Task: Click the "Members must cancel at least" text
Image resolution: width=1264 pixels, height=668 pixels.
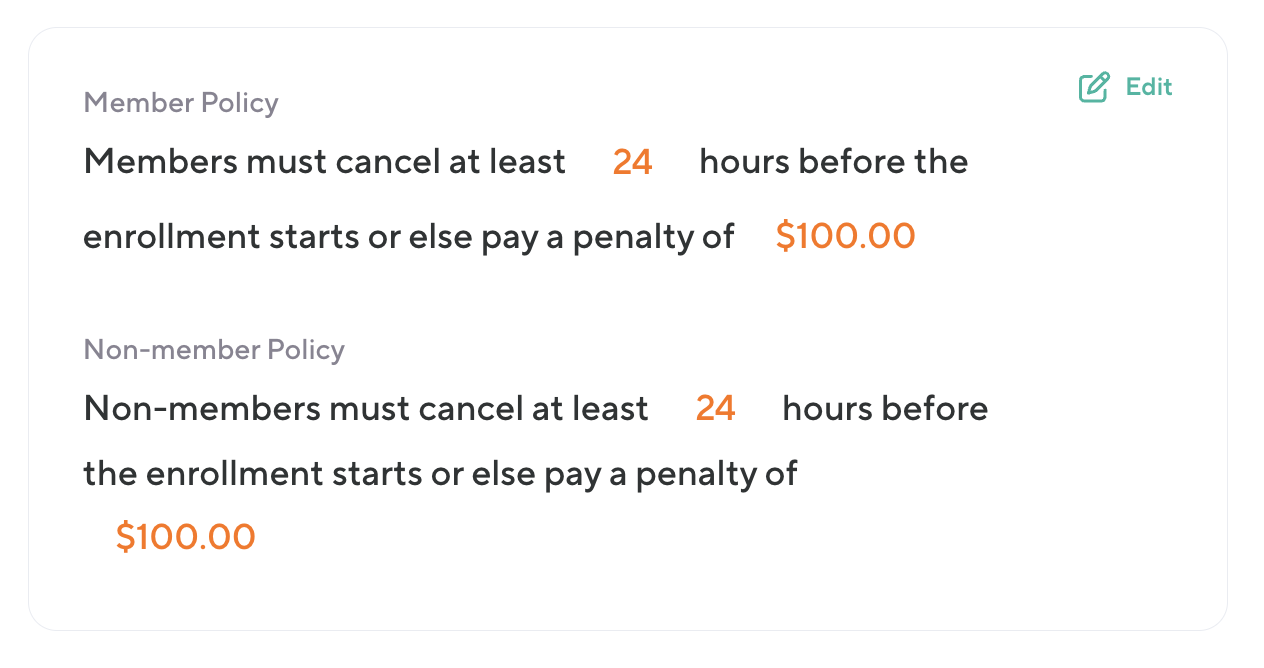Action: click(x=325, y=162)
